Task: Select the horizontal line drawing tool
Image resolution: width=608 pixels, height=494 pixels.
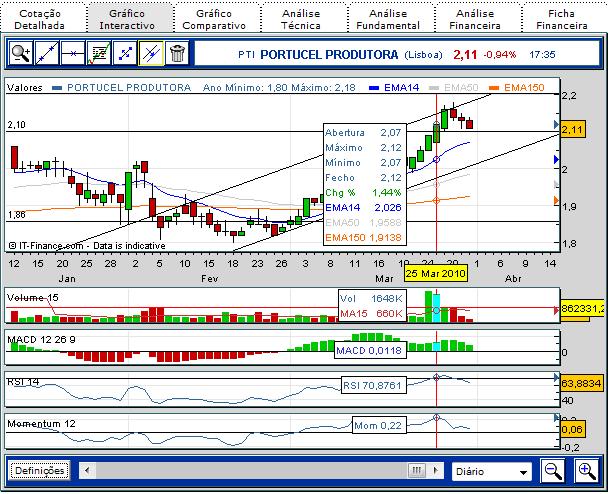Action: tap(73, 54)
